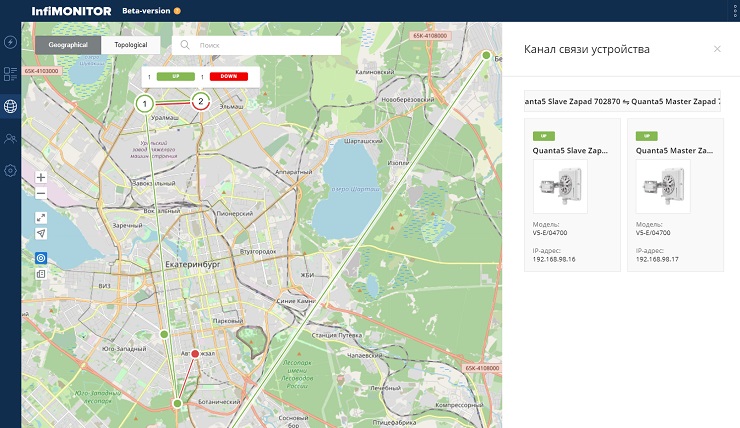Toggle the blue target circle map button
The image size is (740, 428).
41,258
